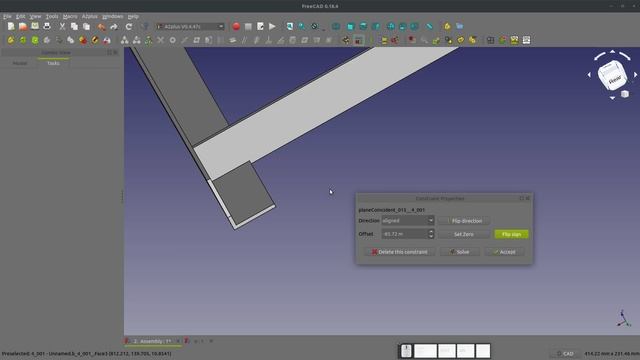Click the Open file folder icon
The image size is (640, 360).
23,27
